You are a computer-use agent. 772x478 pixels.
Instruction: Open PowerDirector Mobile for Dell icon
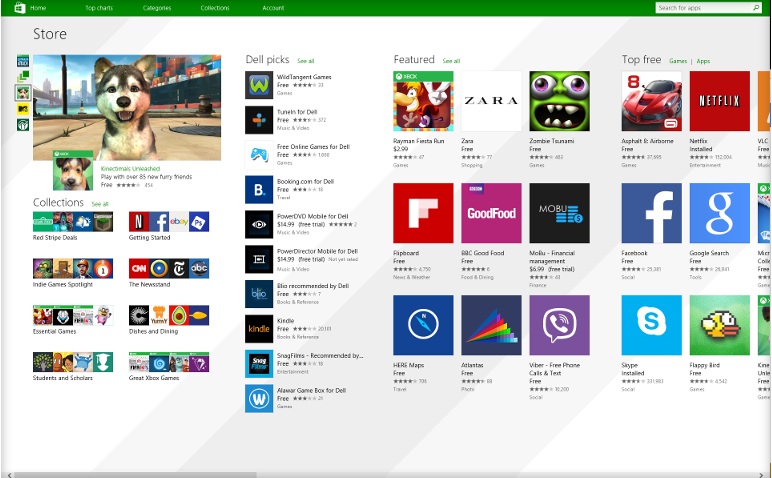point(259,259)
